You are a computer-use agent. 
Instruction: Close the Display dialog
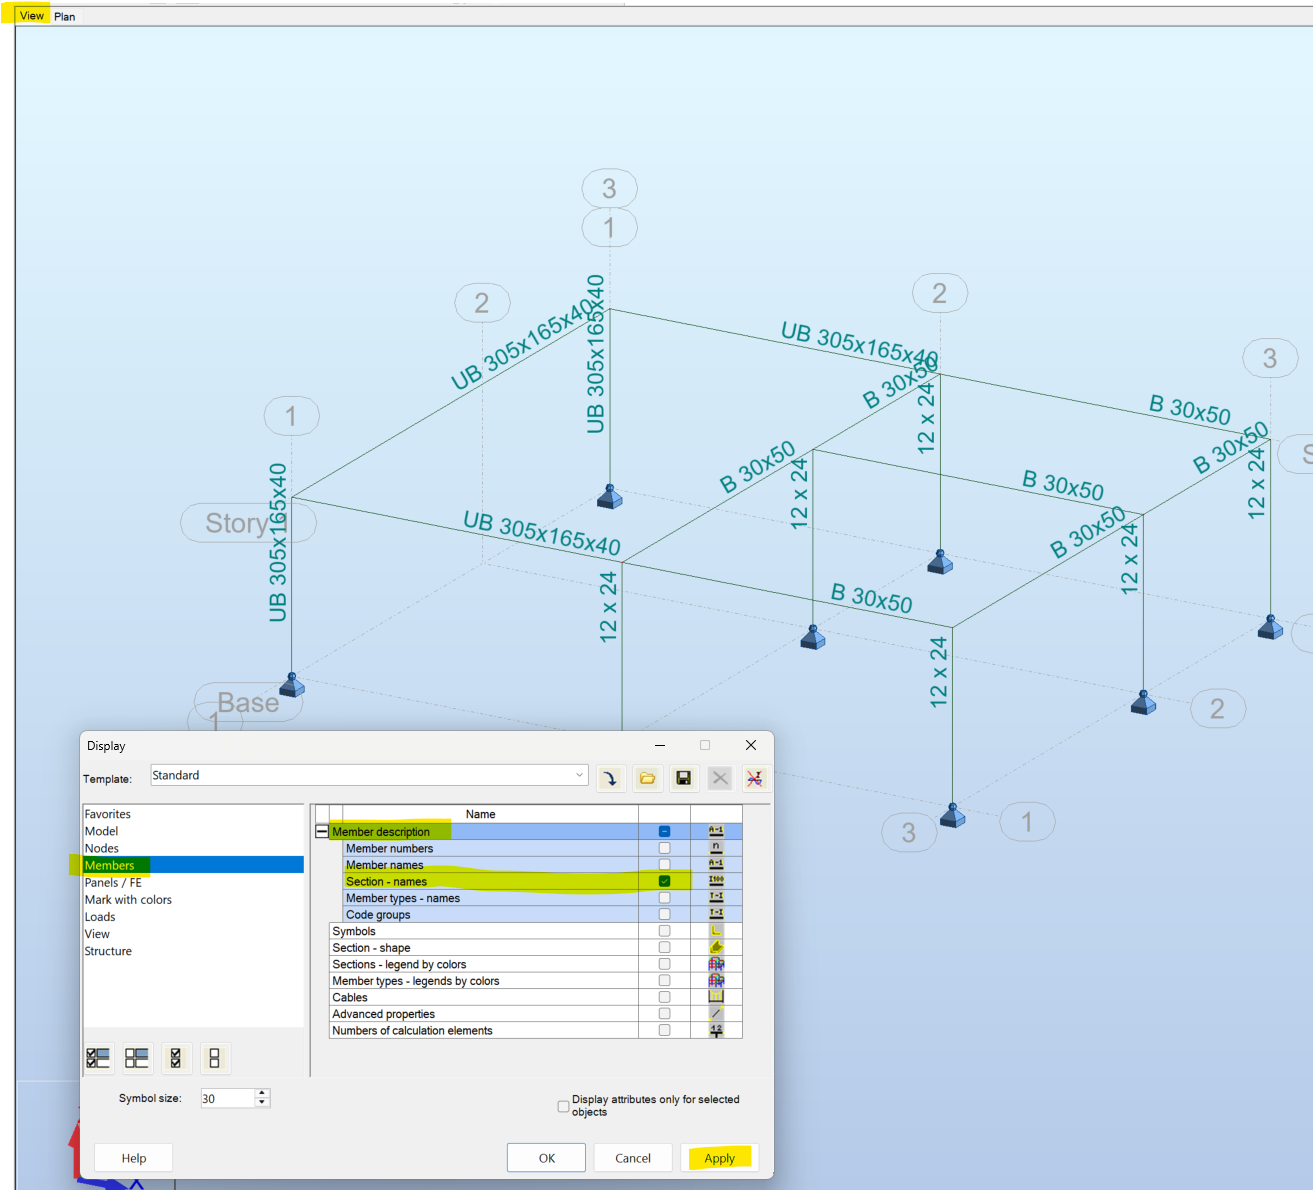click(751, 745)
